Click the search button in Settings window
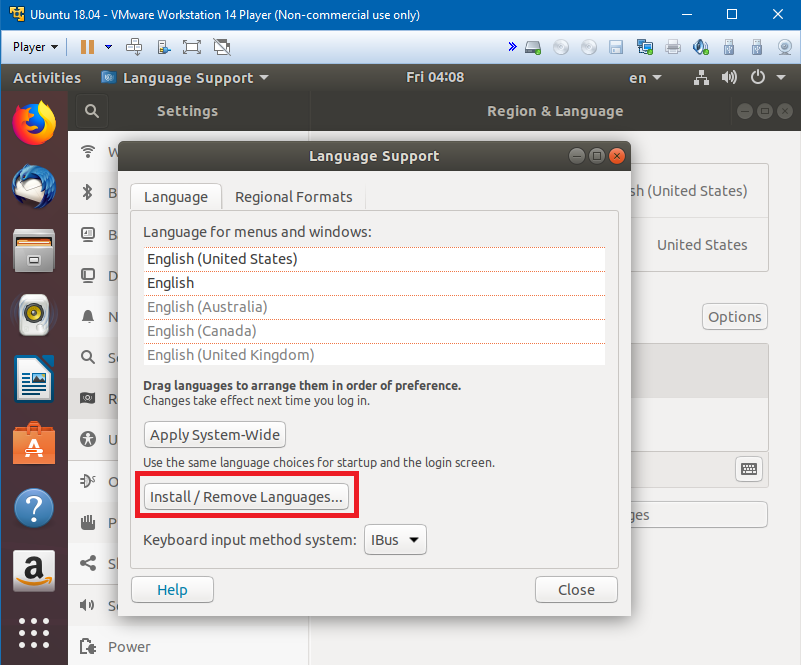The image size is (801, 665). [92, 111]
